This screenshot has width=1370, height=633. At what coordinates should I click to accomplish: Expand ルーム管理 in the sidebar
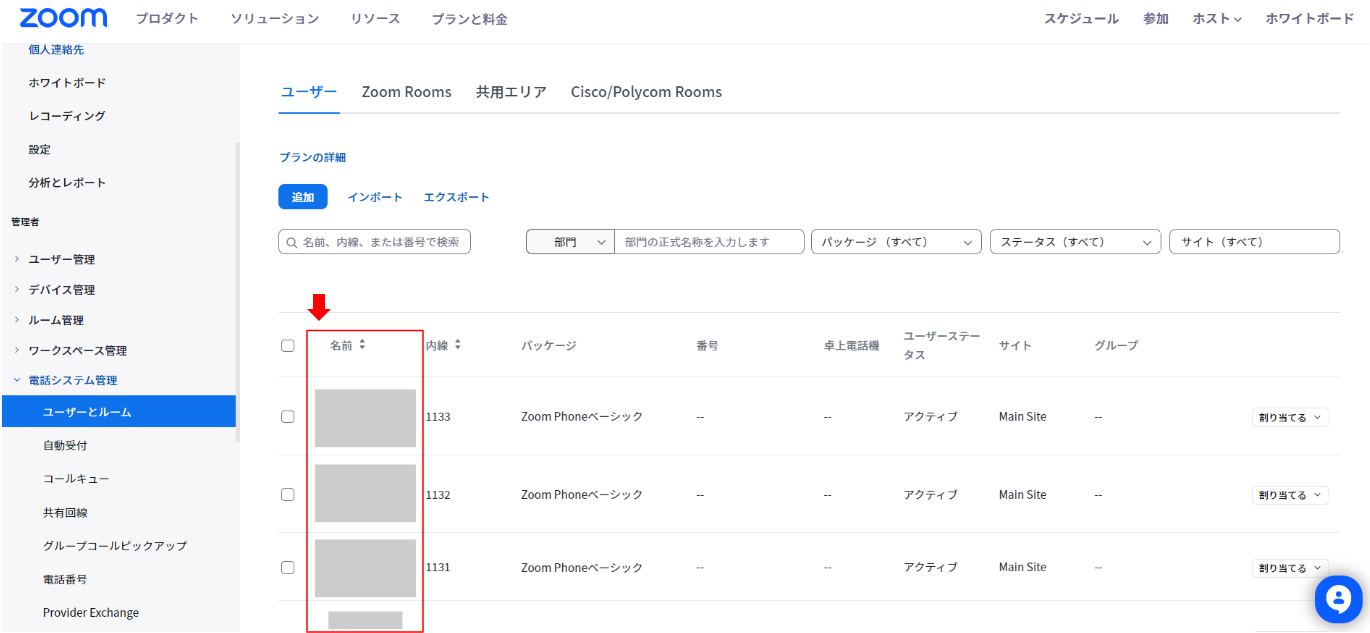click(56, 320)
